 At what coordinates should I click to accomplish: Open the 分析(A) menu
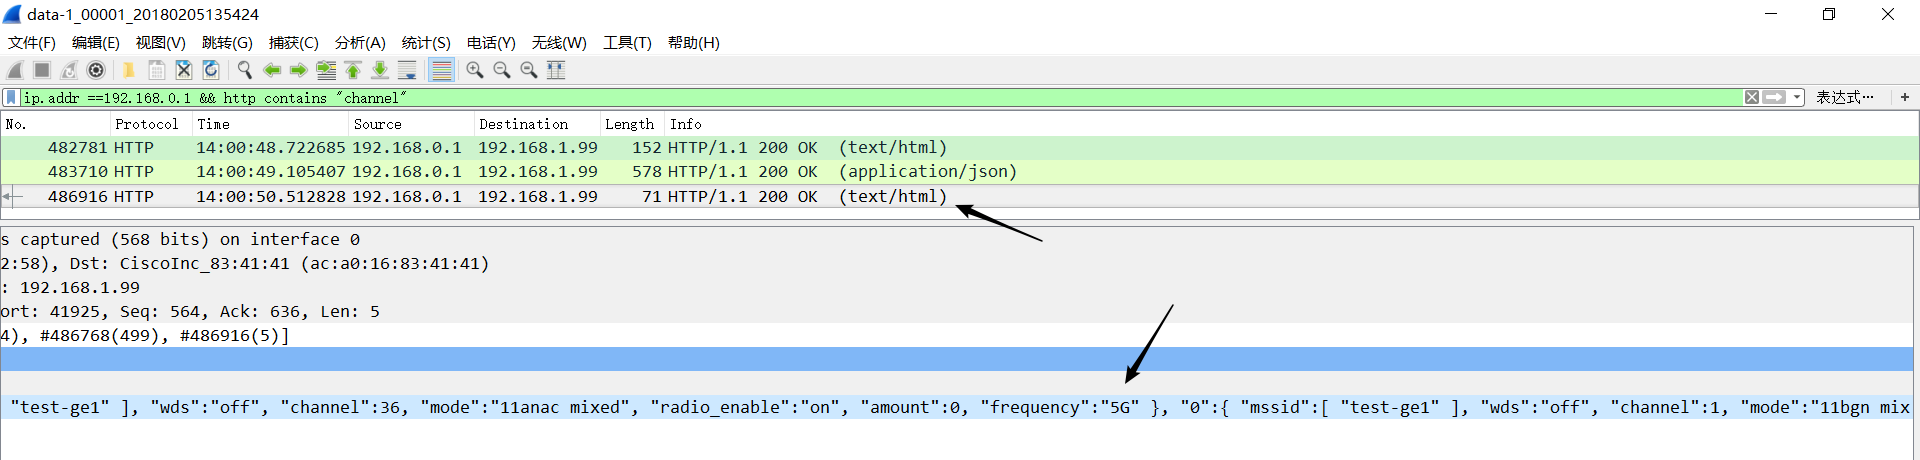(360, 42)
